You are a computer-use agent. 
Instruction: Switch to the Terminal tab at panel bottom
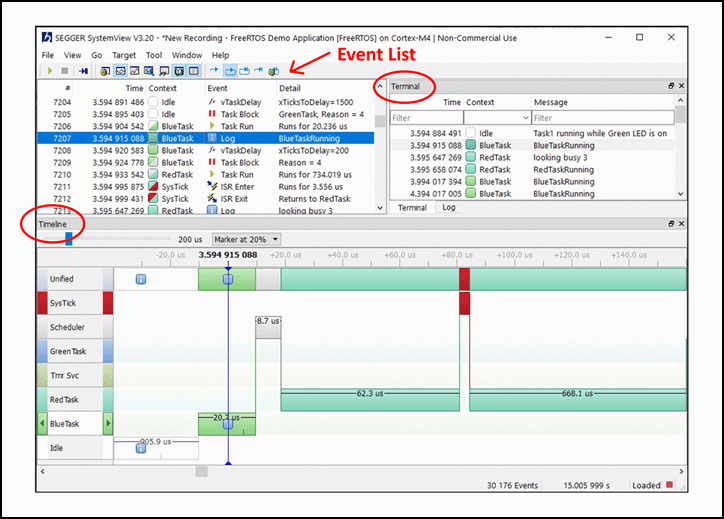click(412, 207)
